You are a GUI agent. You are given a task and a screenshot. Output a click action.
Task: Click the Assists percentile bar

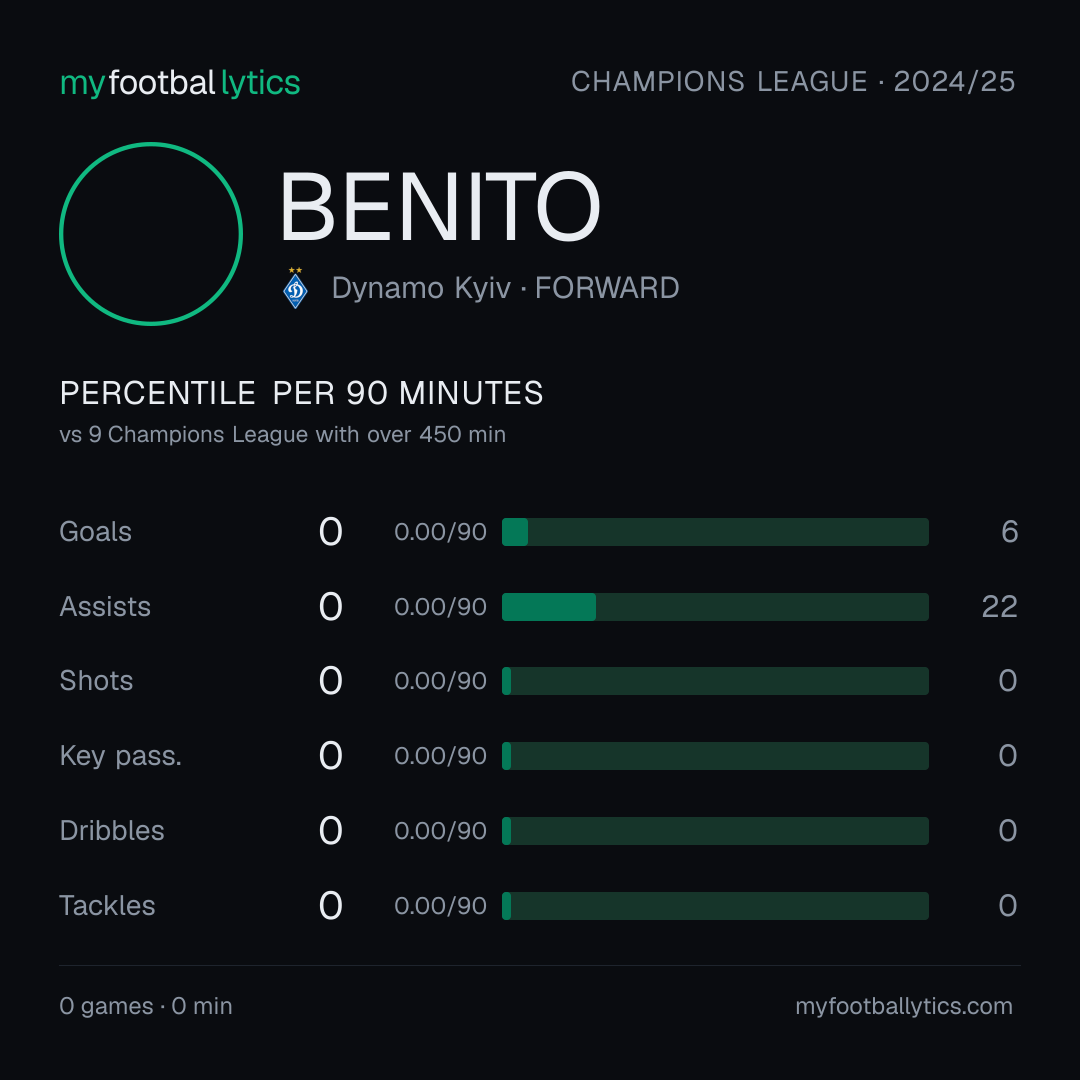click(715, 607)
